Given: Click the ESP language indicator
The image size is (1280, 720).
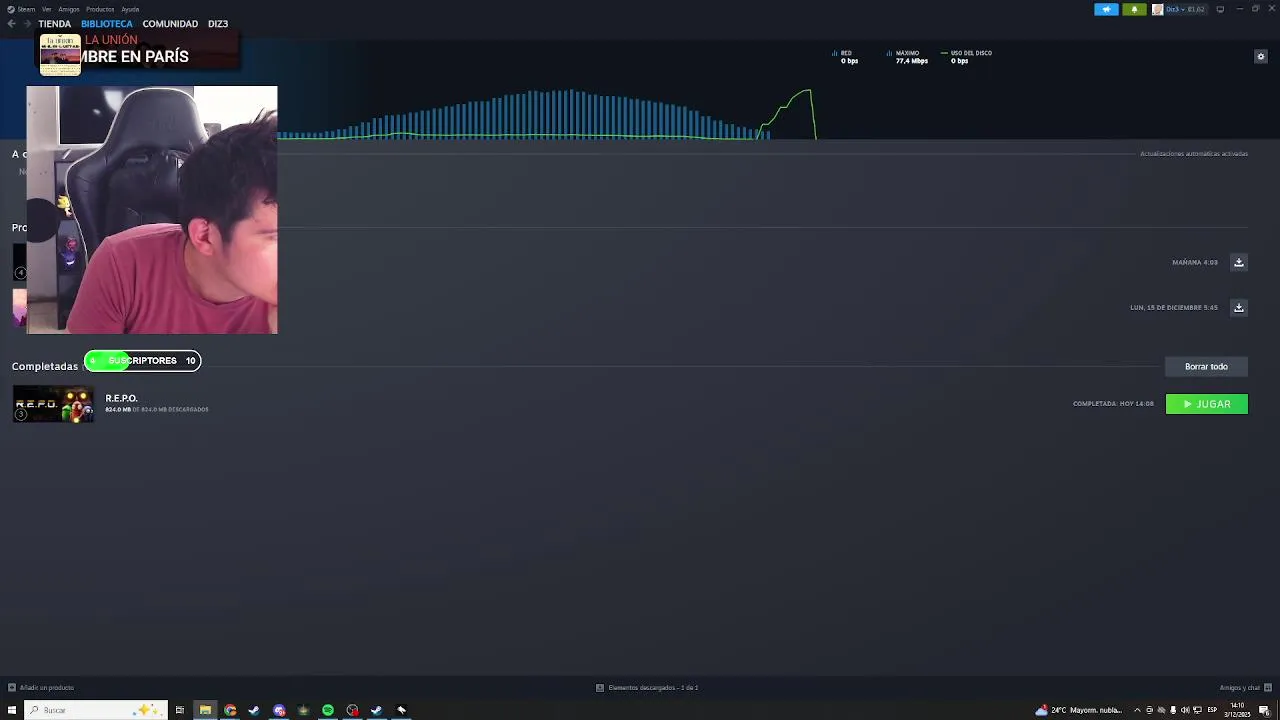Looking at the screenshot, I should (1212, 710).
